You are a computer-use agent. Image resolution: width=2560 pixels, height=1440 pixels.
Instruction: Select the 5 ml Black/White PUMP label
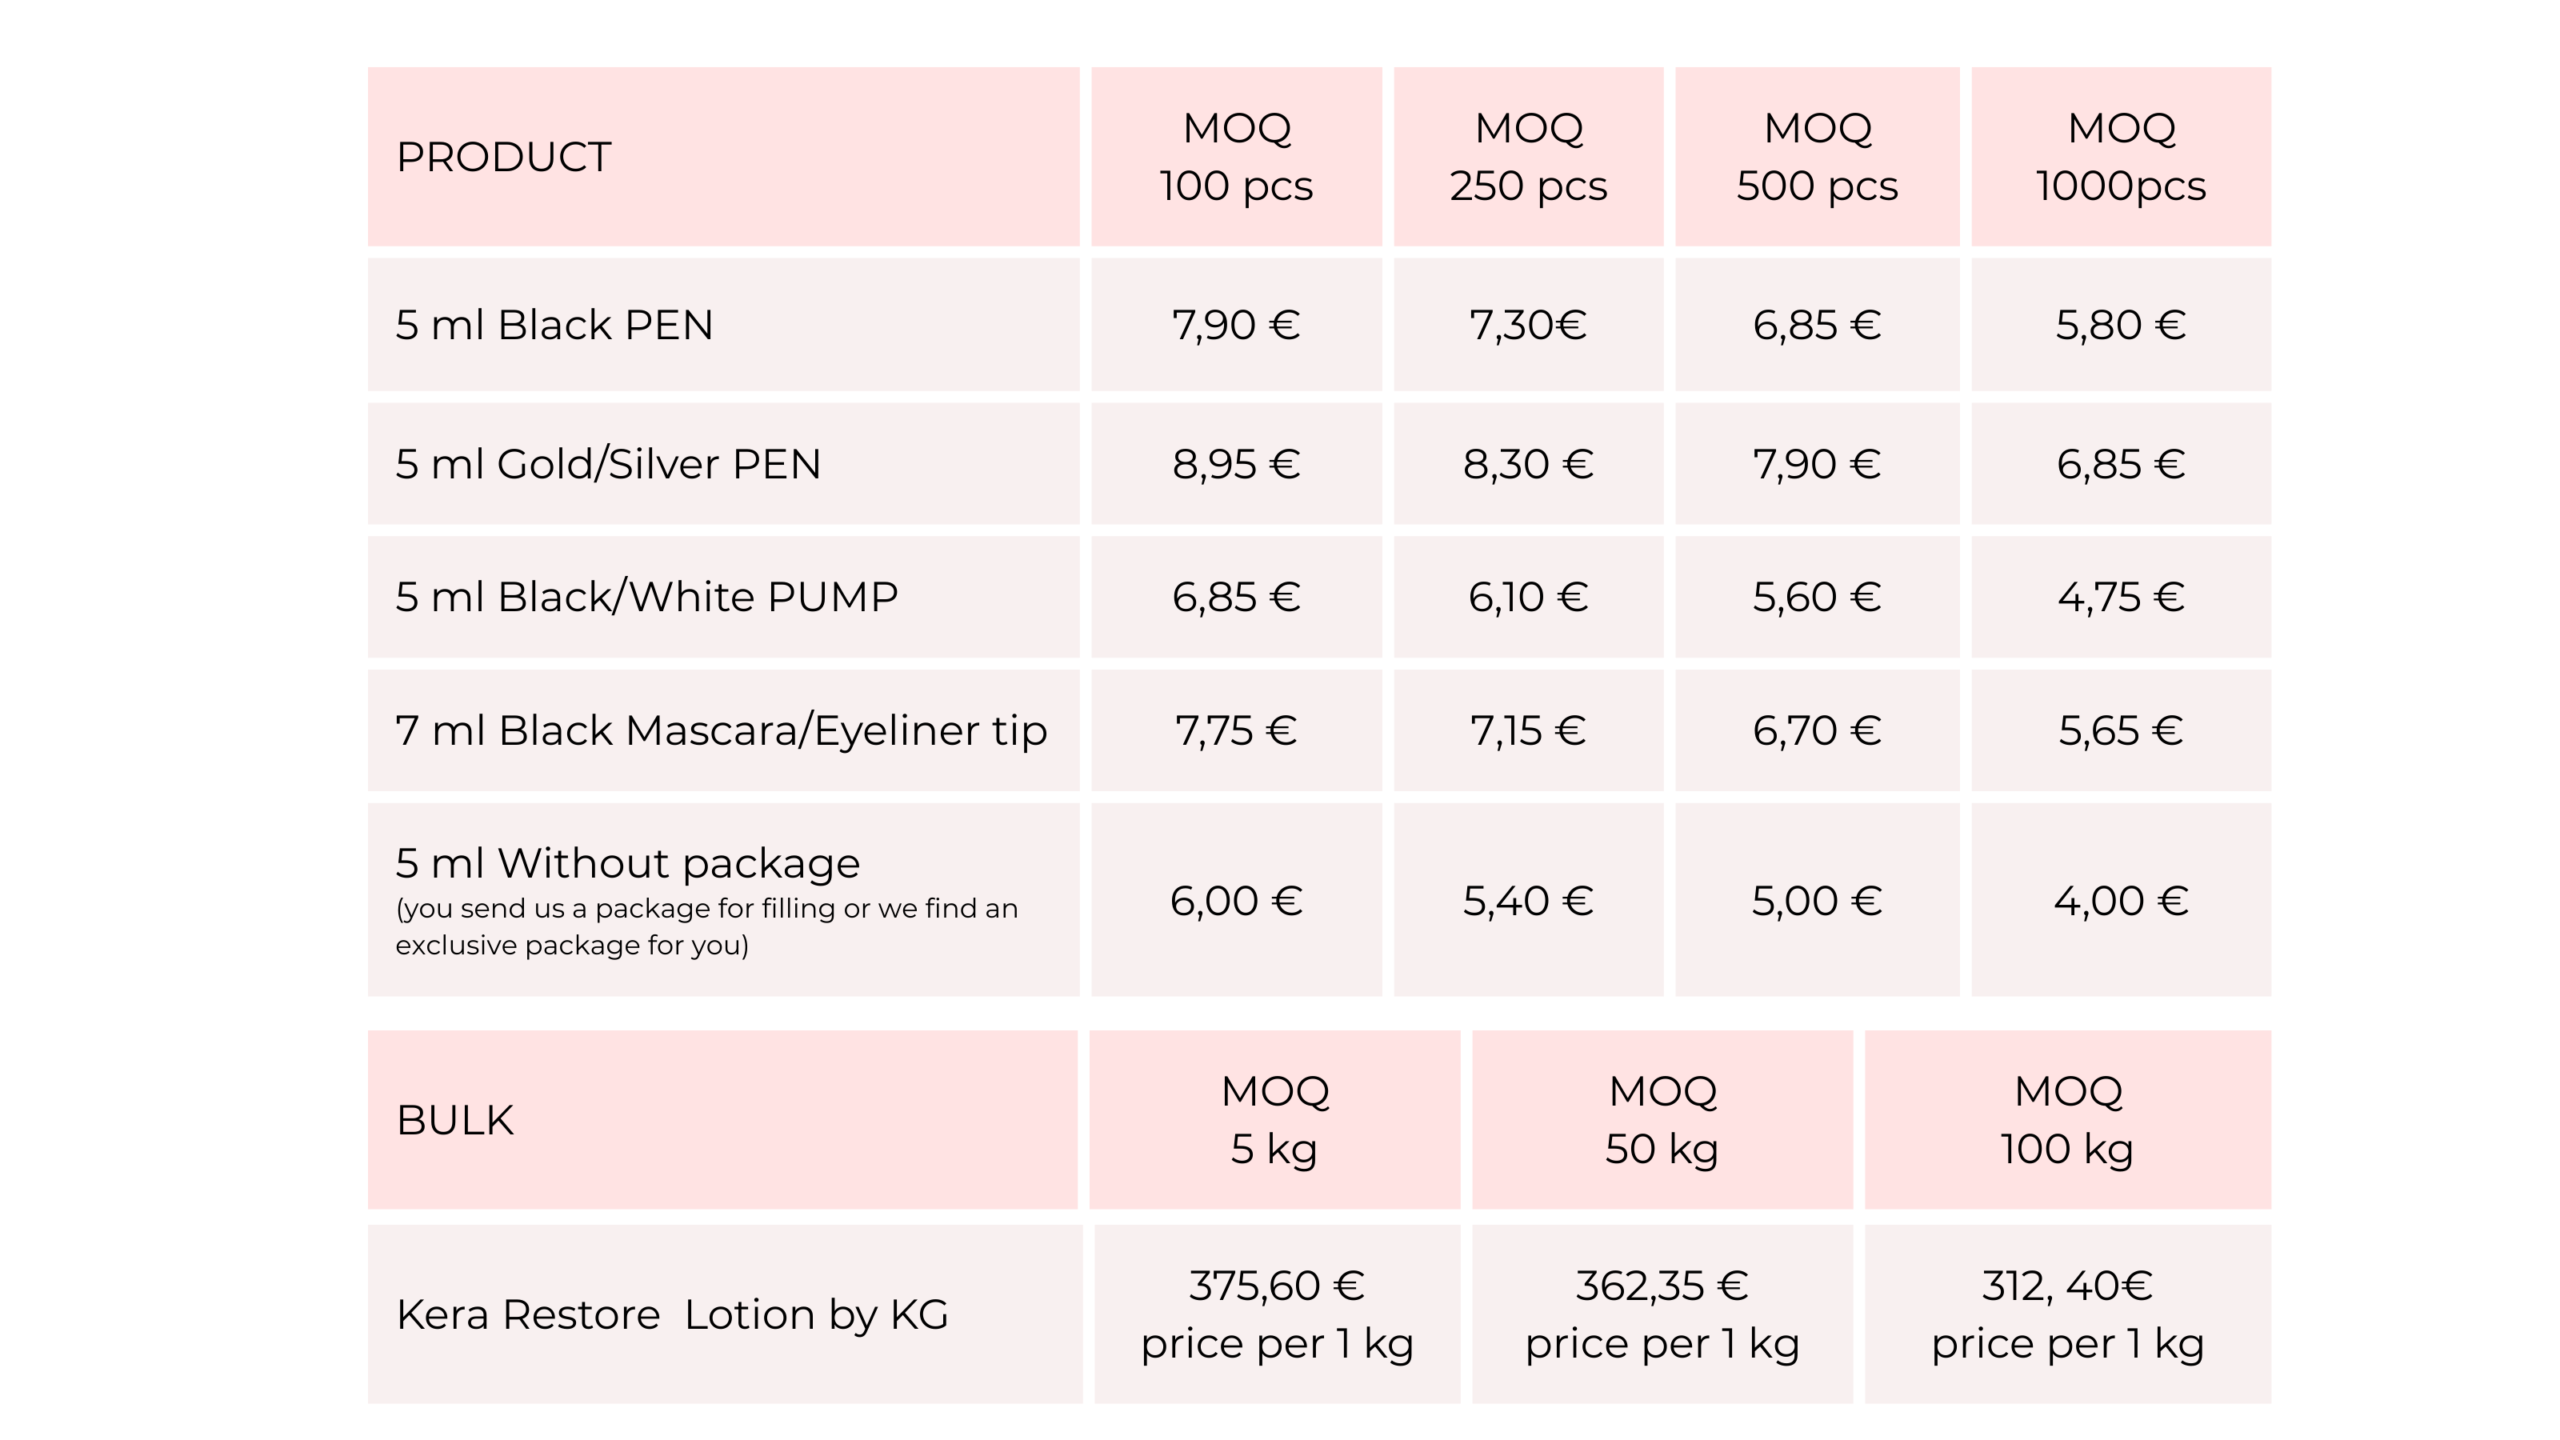click(x=646, y=597)
